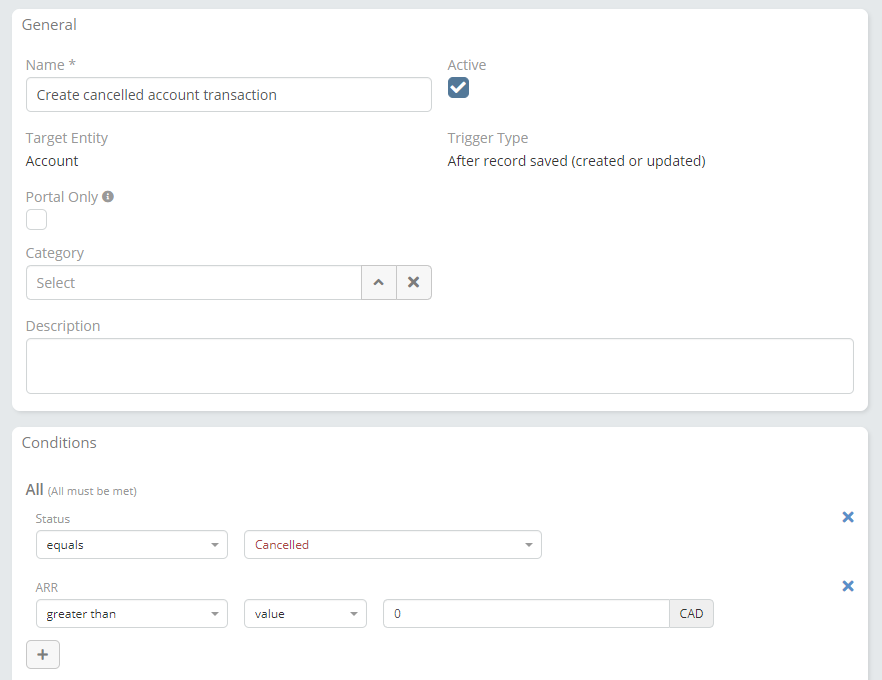Click the Name input field
This screenshot has width=882, height=680.
[228, 95]
